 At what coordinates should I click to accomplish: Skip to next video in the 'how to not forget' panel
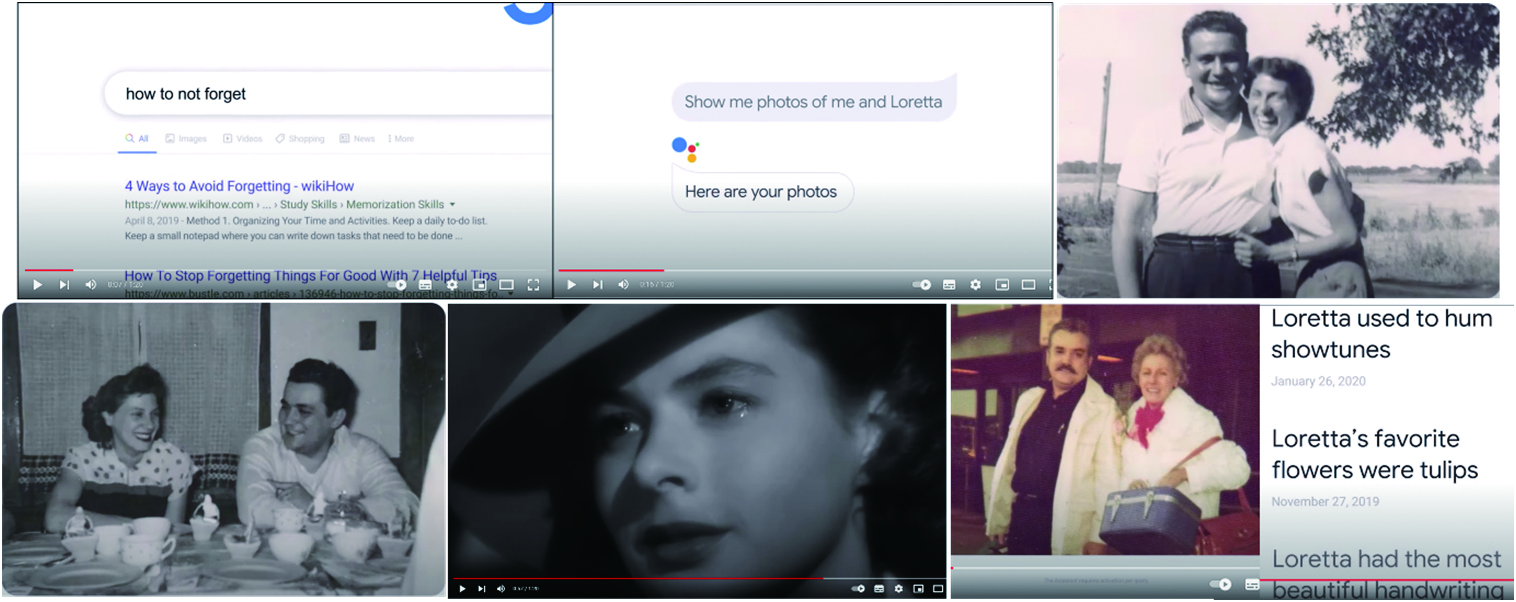pos(64,285)
